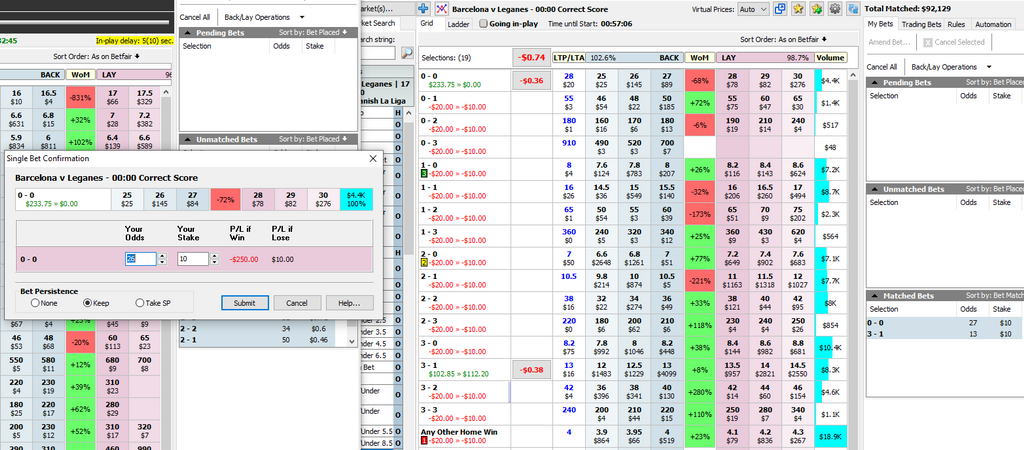Submit the single bet
Viewport: 1024px width, 450px height.
tap(245, 303)
